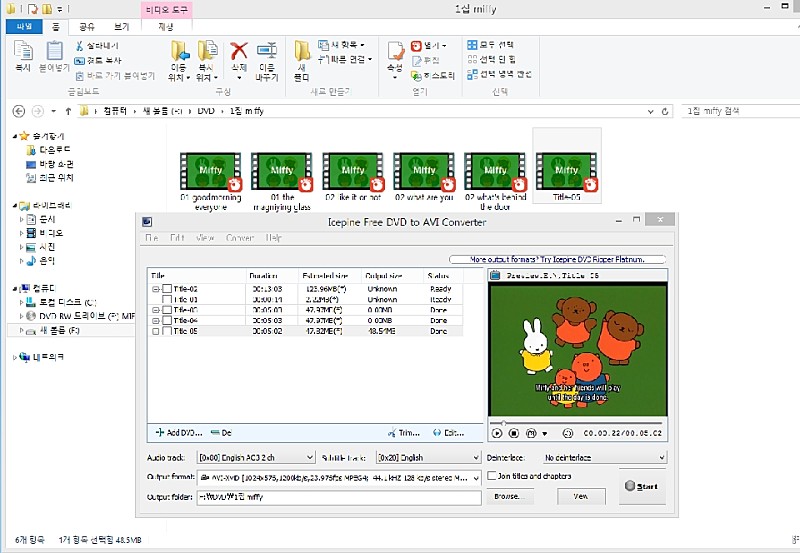This screenshot has height=553, width=800.
Task: Open the Help menu in converter
Action: pyautogui.click(x=273, y=238)
